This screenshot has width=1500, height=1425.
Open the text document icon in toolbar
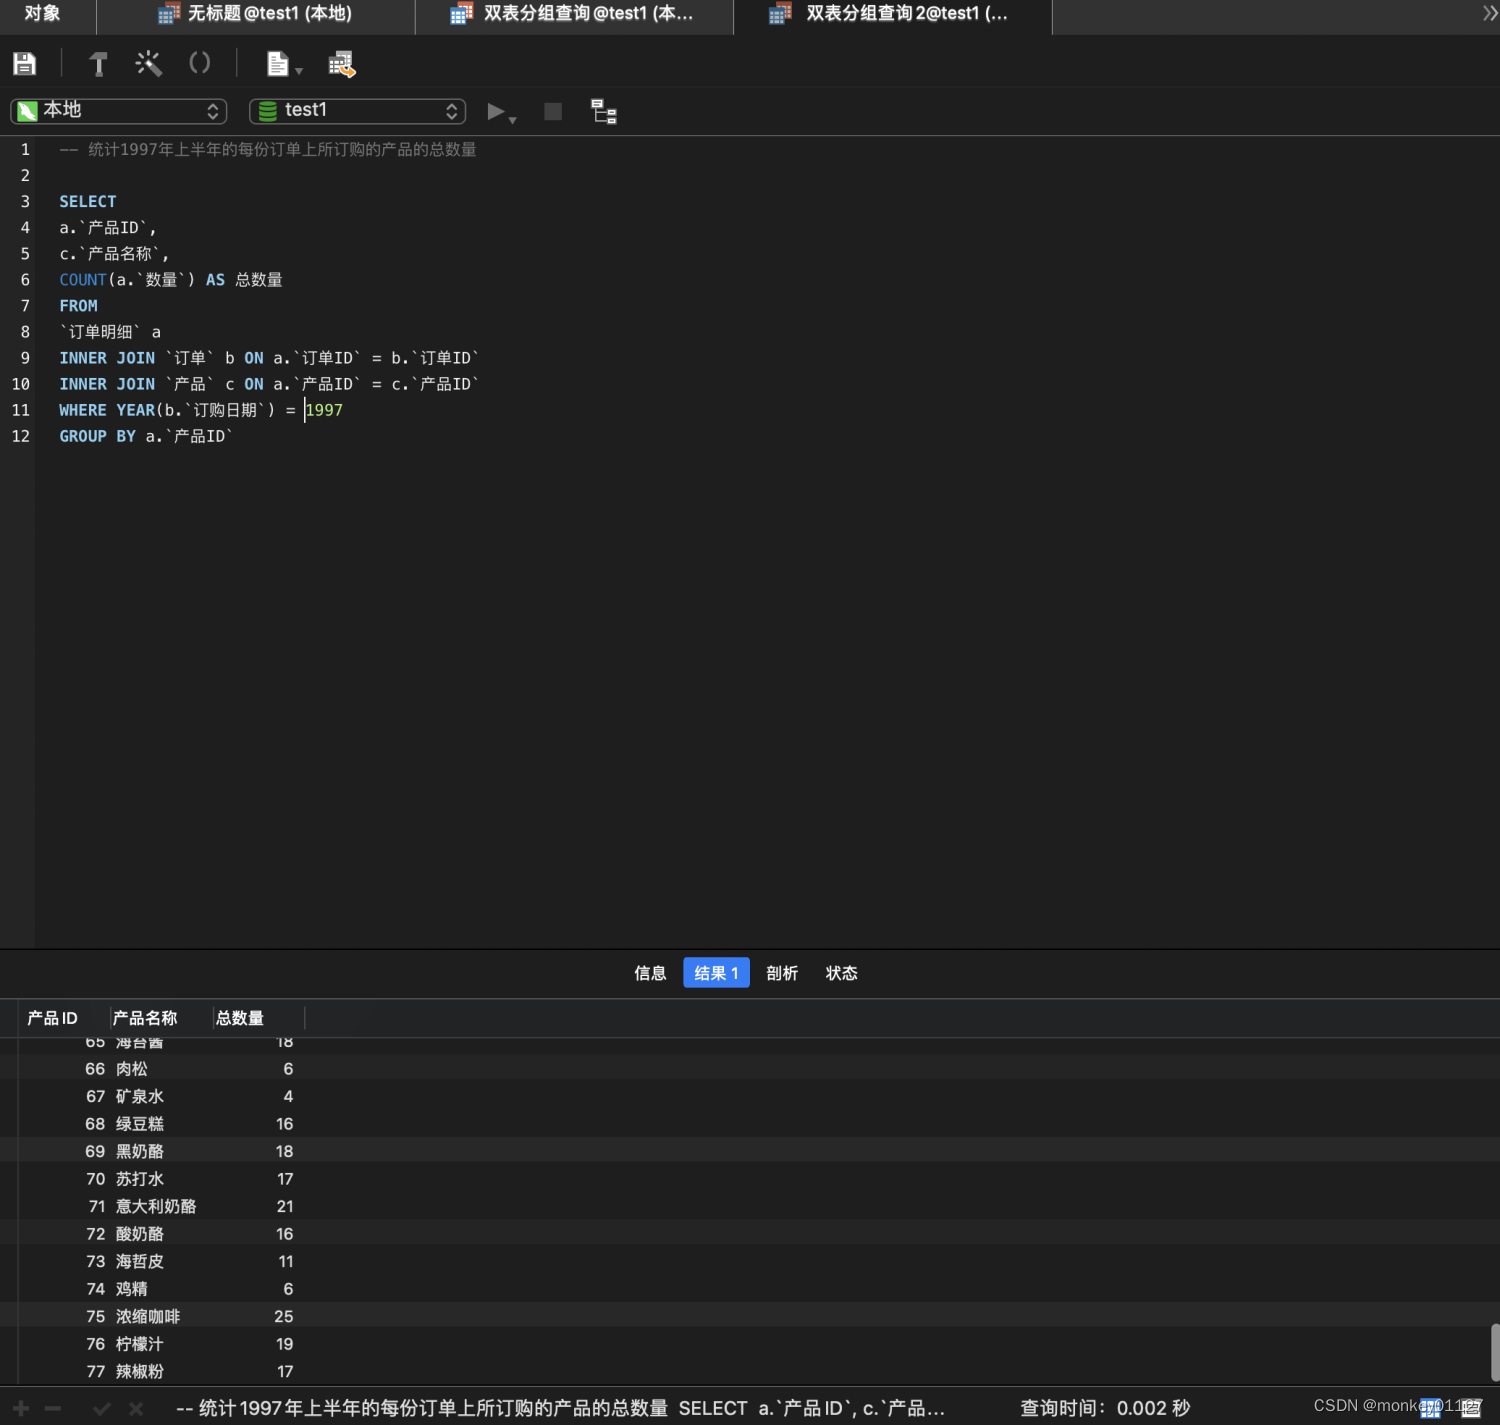pyautogui.click(x=277, y=64)
